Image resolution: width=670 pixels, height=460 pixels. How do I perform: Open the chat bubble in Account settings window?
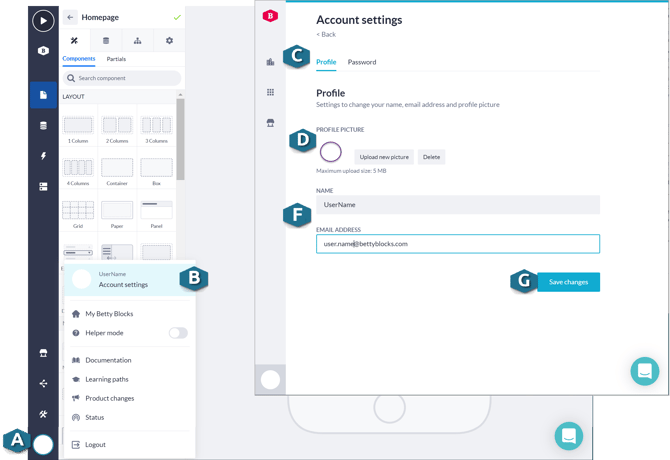coord(645,371)
